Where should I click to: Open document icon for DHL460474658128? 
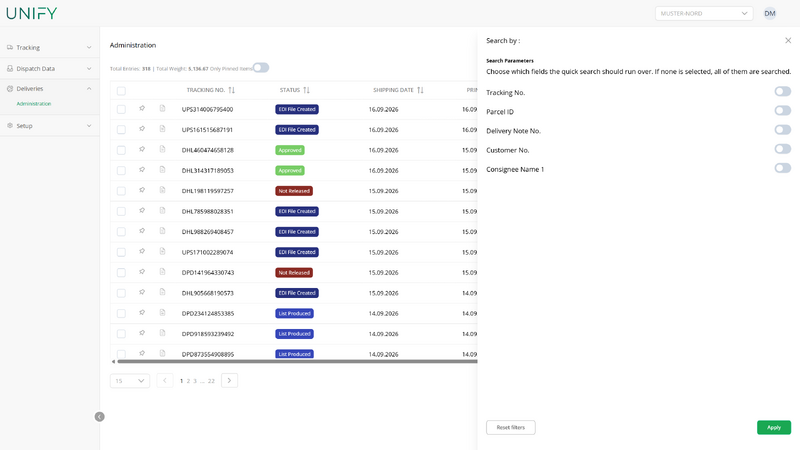(162, 149)
